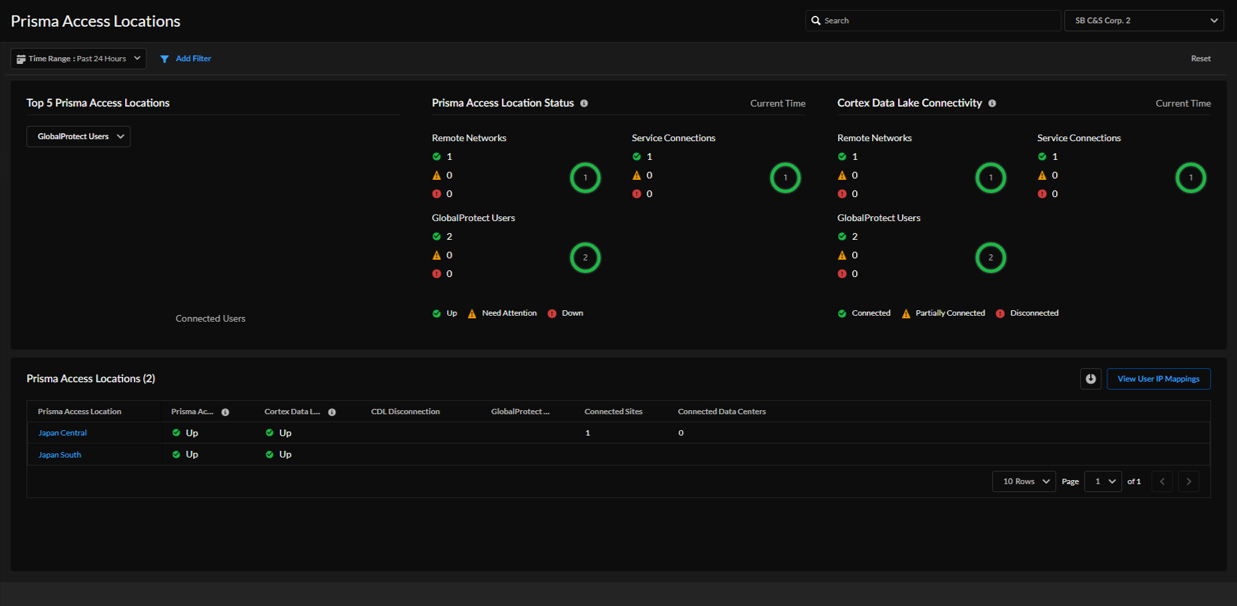The height and width of the screenshot is (606, 1237).
Task: Click the Connected Sites column header
Action: (x=614, y=412)
